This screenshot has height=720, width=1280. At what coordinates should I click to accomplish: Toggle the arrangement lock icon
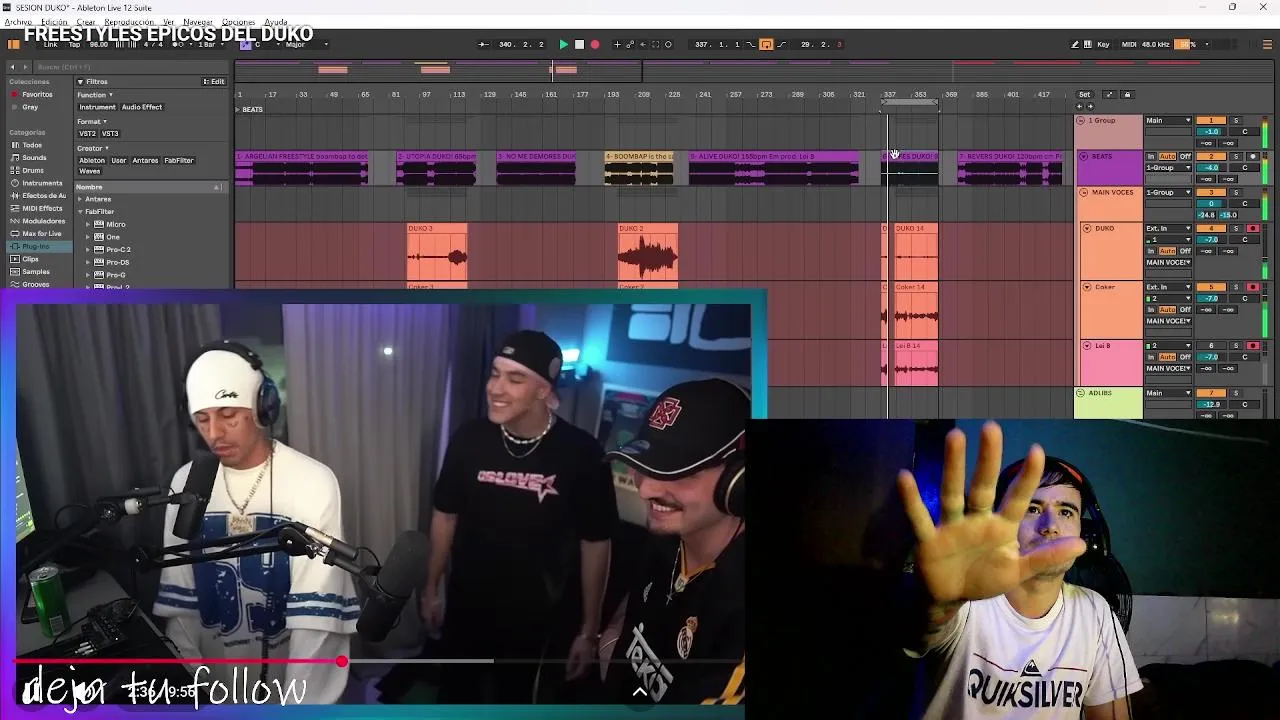[x=1127, y=95]
